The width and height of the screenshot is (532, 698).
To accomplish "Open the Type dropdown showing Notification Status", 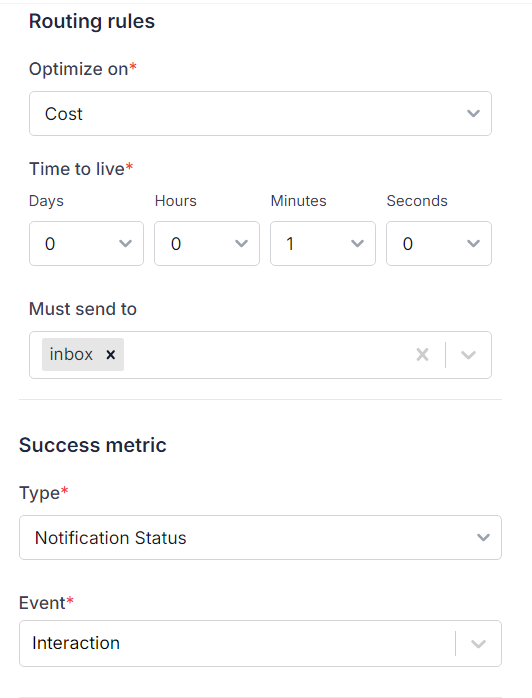I will [x=260, y=538].
